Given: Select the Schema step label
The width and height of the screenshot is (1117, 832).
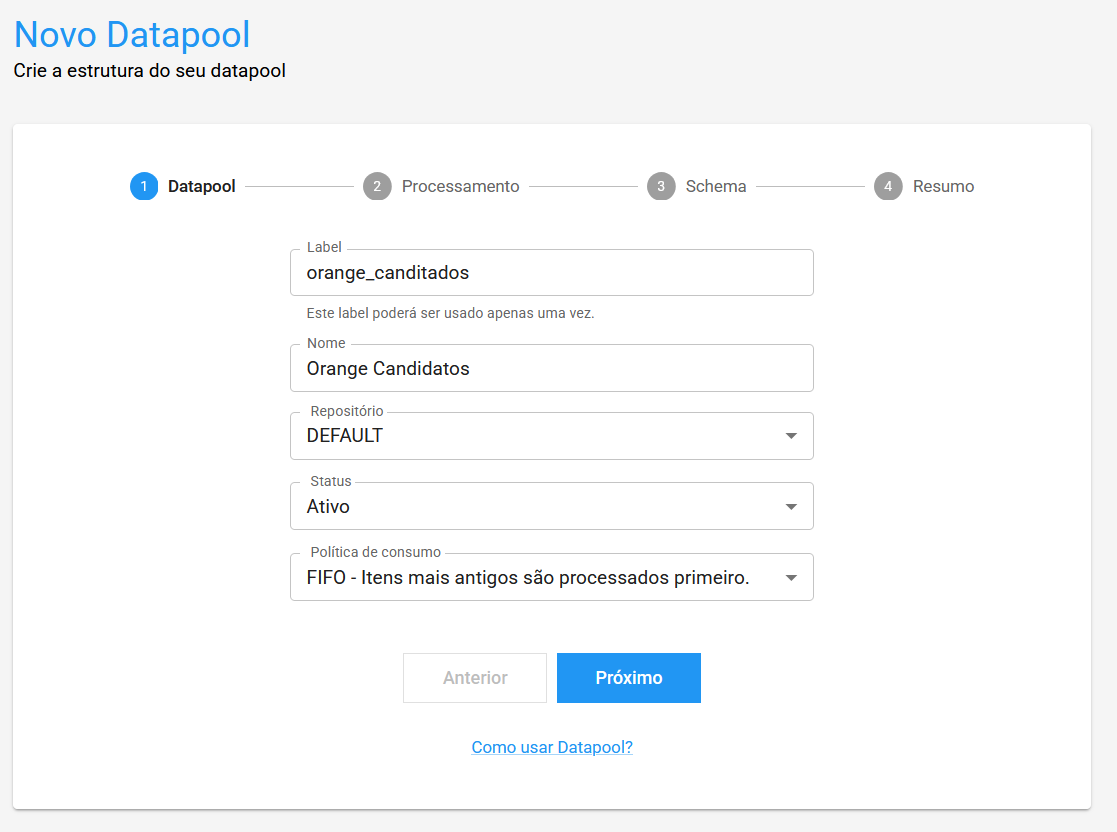Looking at the screenshot, I should (716, 186).
